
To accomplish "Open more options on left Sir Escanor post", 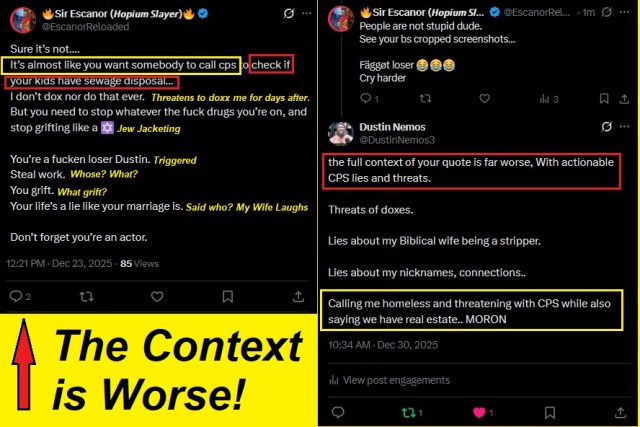I will click(x=307, y=13).
